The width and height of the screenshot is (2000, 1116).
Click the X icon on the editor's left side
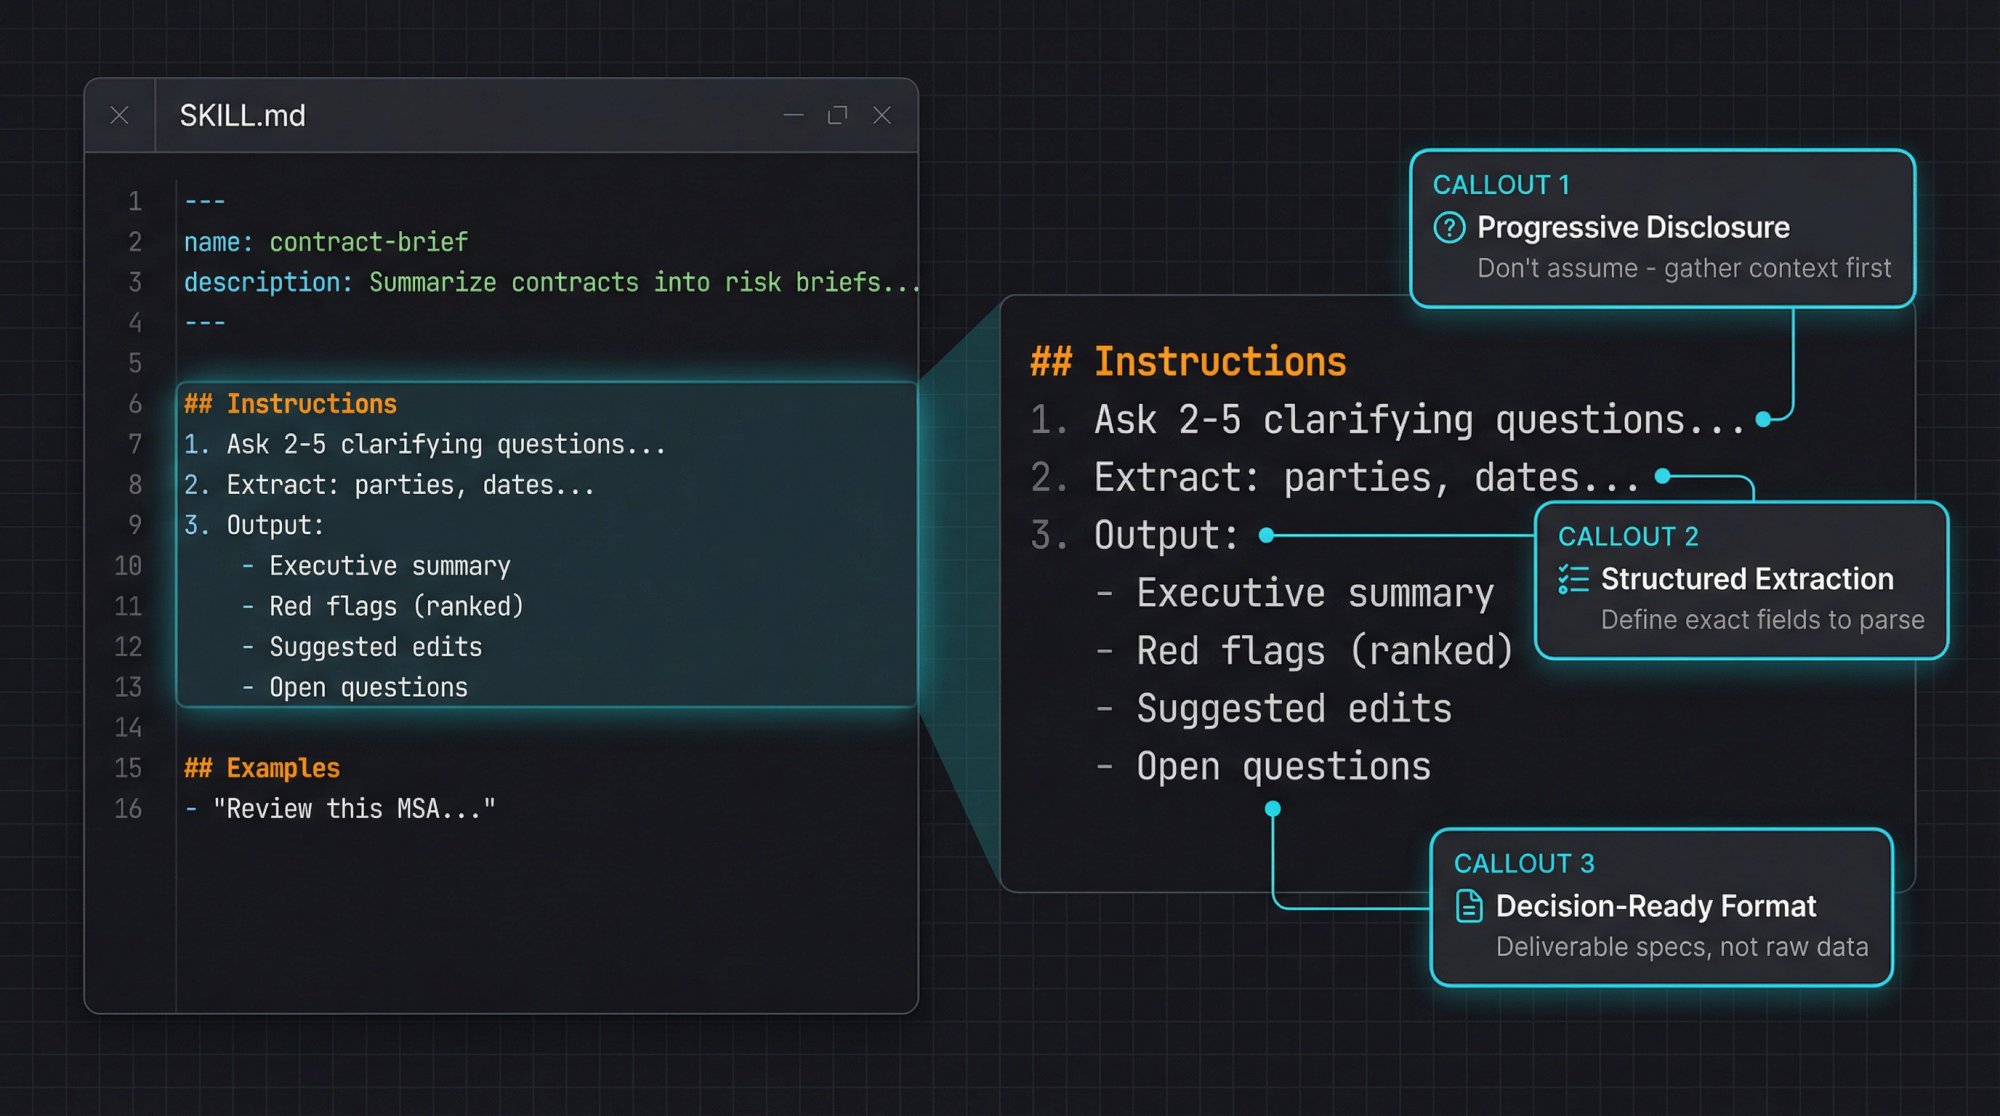[x=120, y=115]
